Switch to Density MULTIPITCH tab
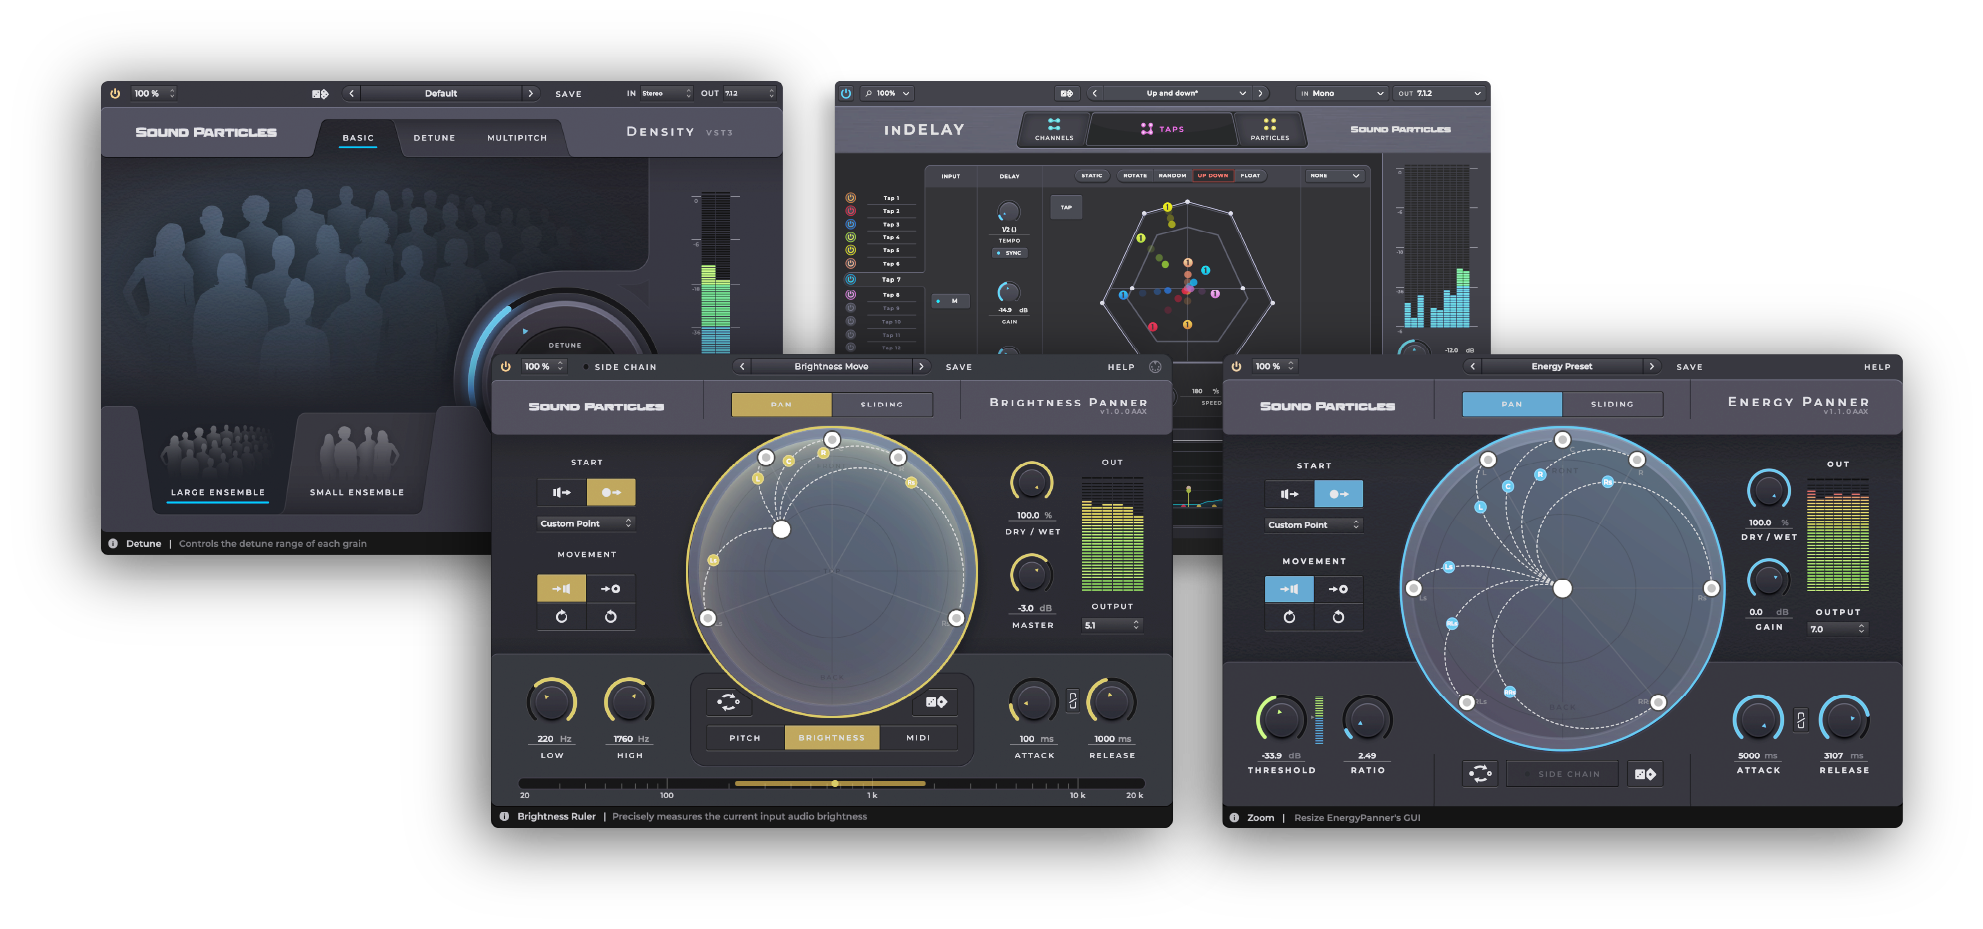The height and width of the screenshot is (929, 1983). [517, 138]
